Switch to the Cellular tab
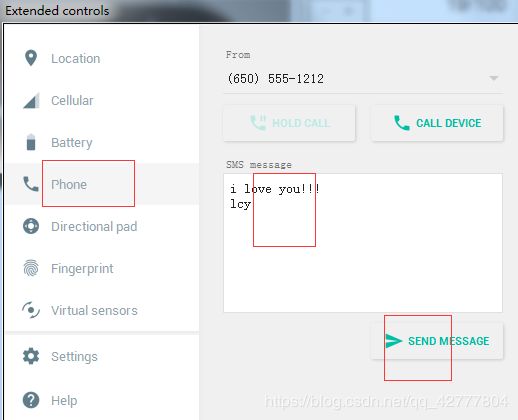The height and width of the screenshot is (420, 518). (x=72, y=101)
